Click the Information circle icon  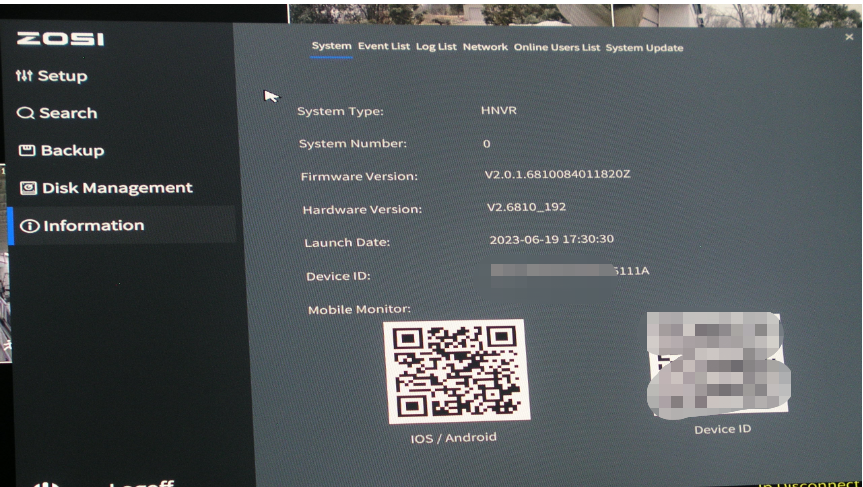(30, 226)
